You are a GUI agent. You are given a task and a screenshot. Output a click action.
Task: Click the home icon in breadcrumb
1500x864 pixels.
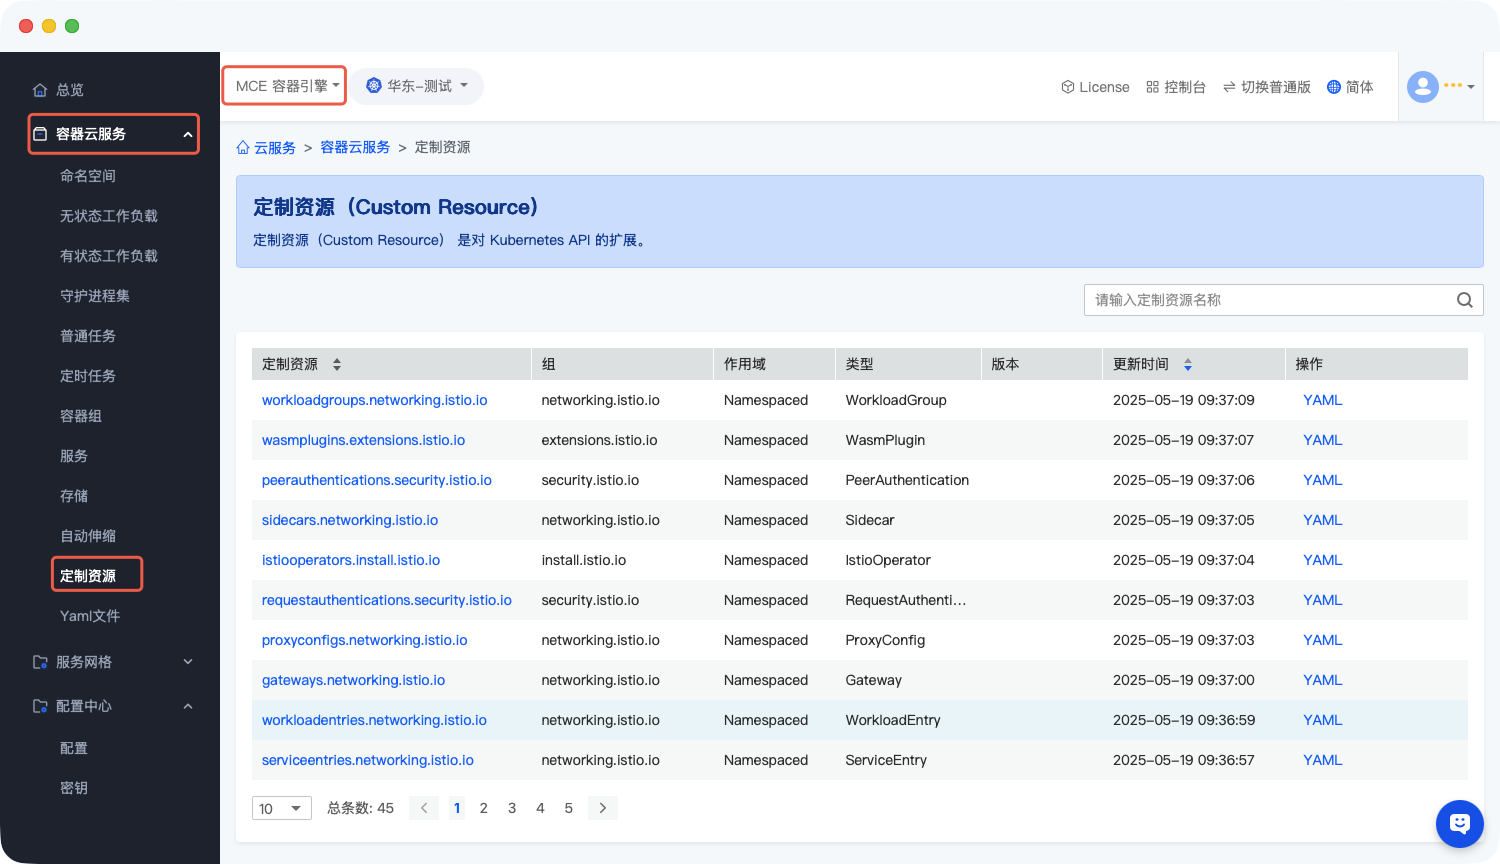pyautogui.click(x=243, y=148)
